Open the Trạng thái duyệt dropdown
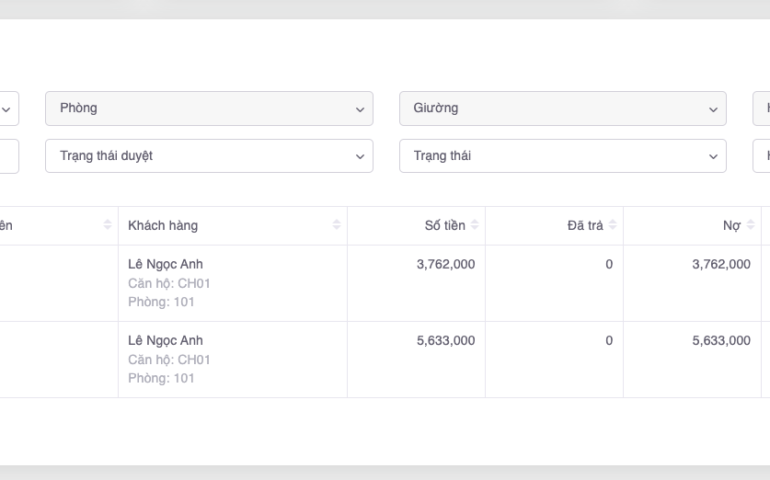Screen dimensions: 770x480 coord(208,156)
